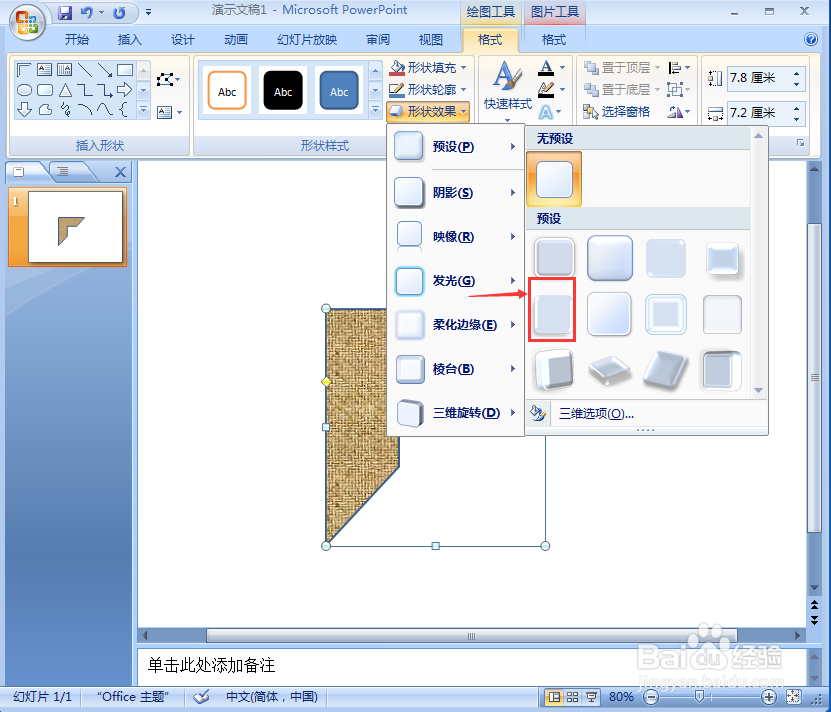Open the quick access toolbar customize arrow

(148, 12)
